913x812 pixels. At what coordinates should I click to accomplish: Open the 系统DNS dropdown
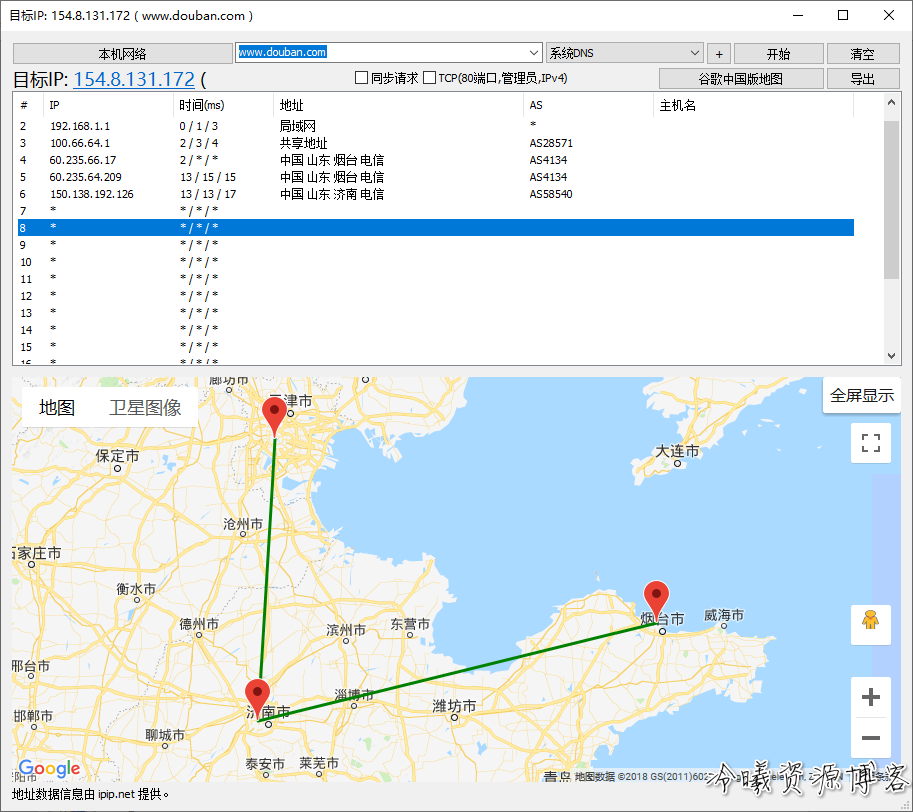point(624,53)
